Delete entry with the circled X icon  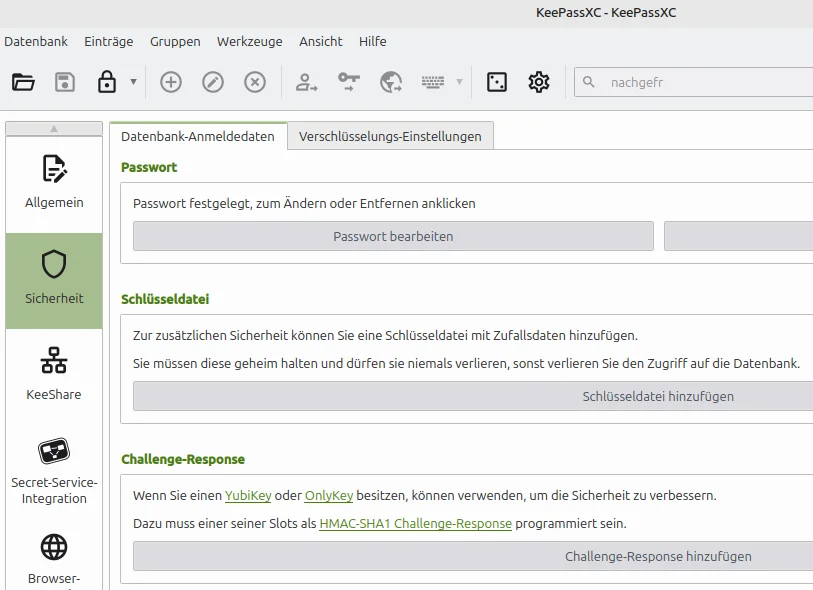255,82
